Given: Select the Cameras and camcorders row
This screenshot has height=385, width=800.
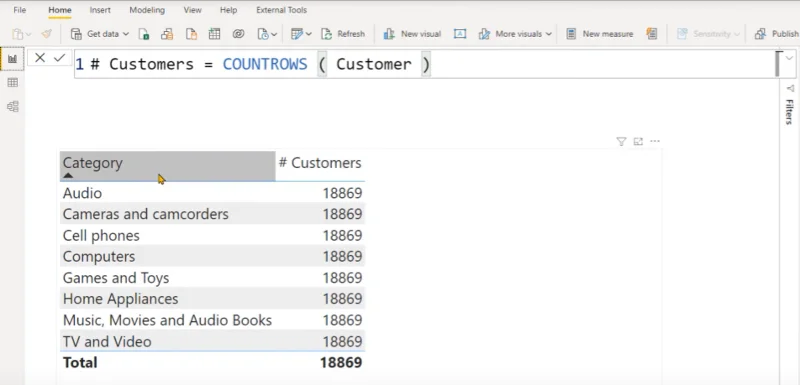Looking at the screenshot, I should (212, 214).
